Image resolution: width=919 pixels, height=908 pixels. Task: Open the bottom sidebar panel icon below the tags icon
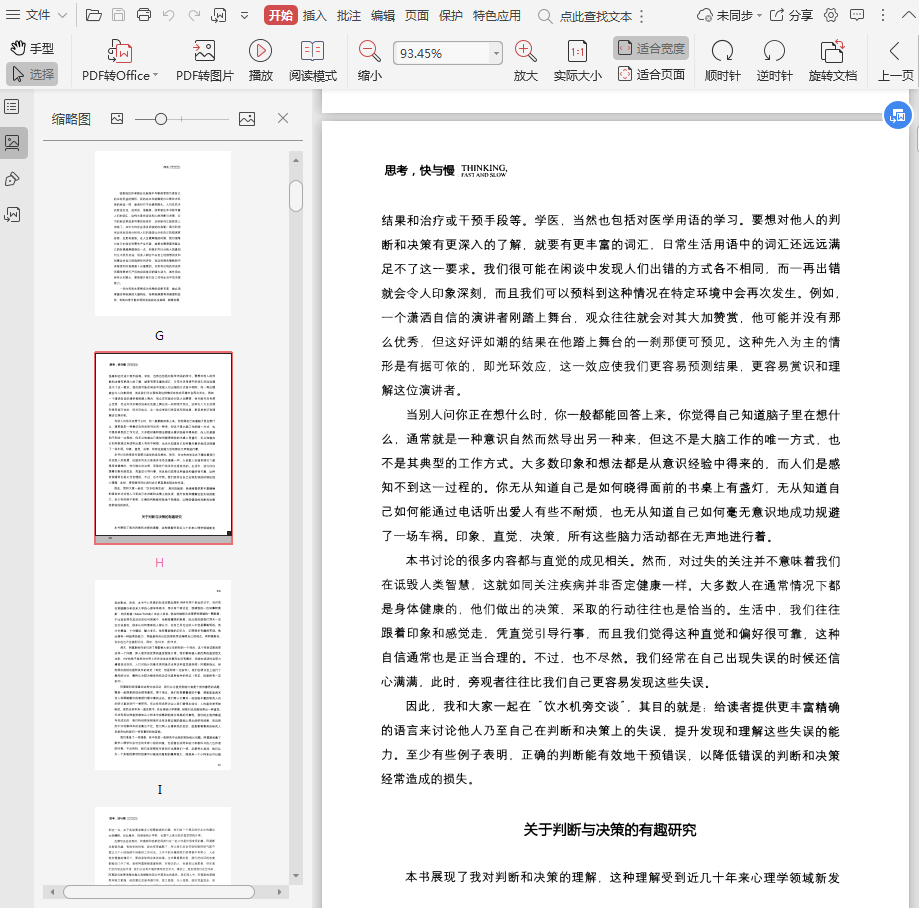(x=12, y=215)
